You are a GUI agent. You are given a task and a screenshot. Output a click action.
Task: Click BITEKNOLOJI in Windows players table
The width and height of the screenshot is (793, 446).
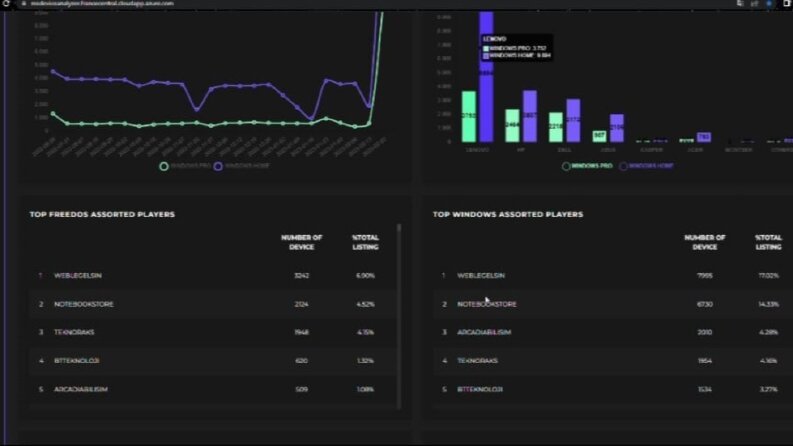[480, 389]
